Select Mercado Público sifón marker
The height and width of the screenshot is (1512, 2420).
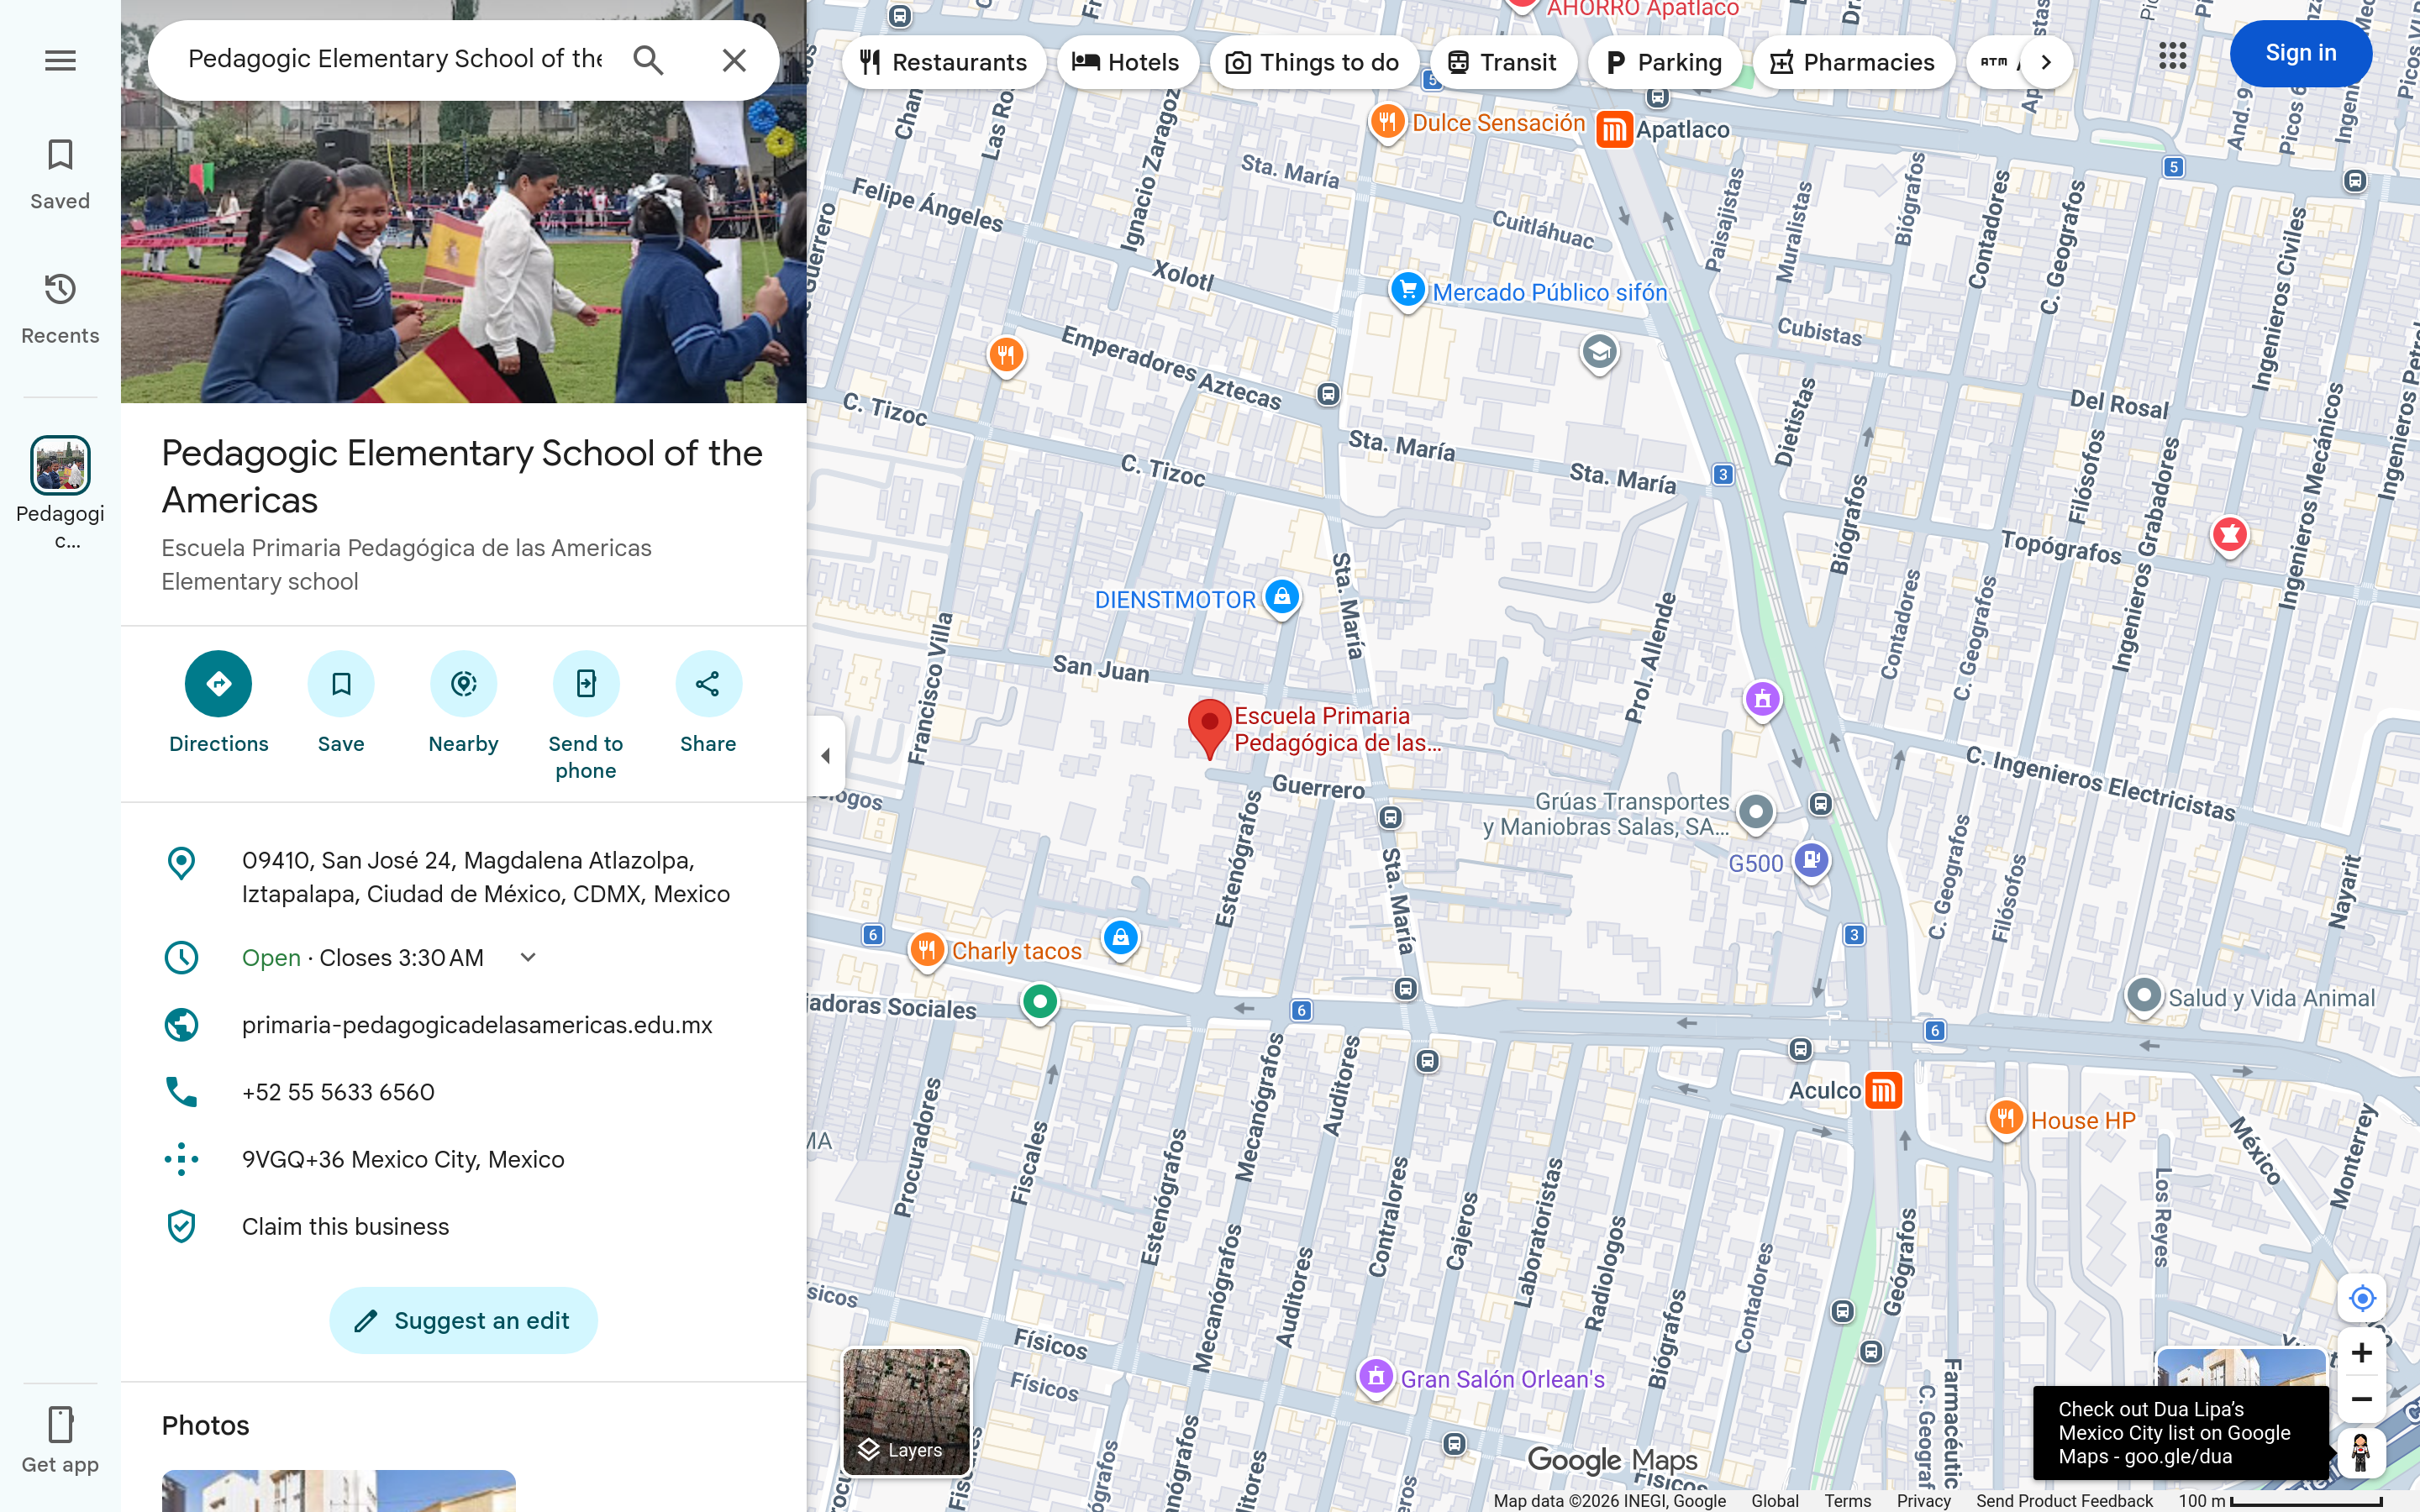click(x=1408, y=290)
